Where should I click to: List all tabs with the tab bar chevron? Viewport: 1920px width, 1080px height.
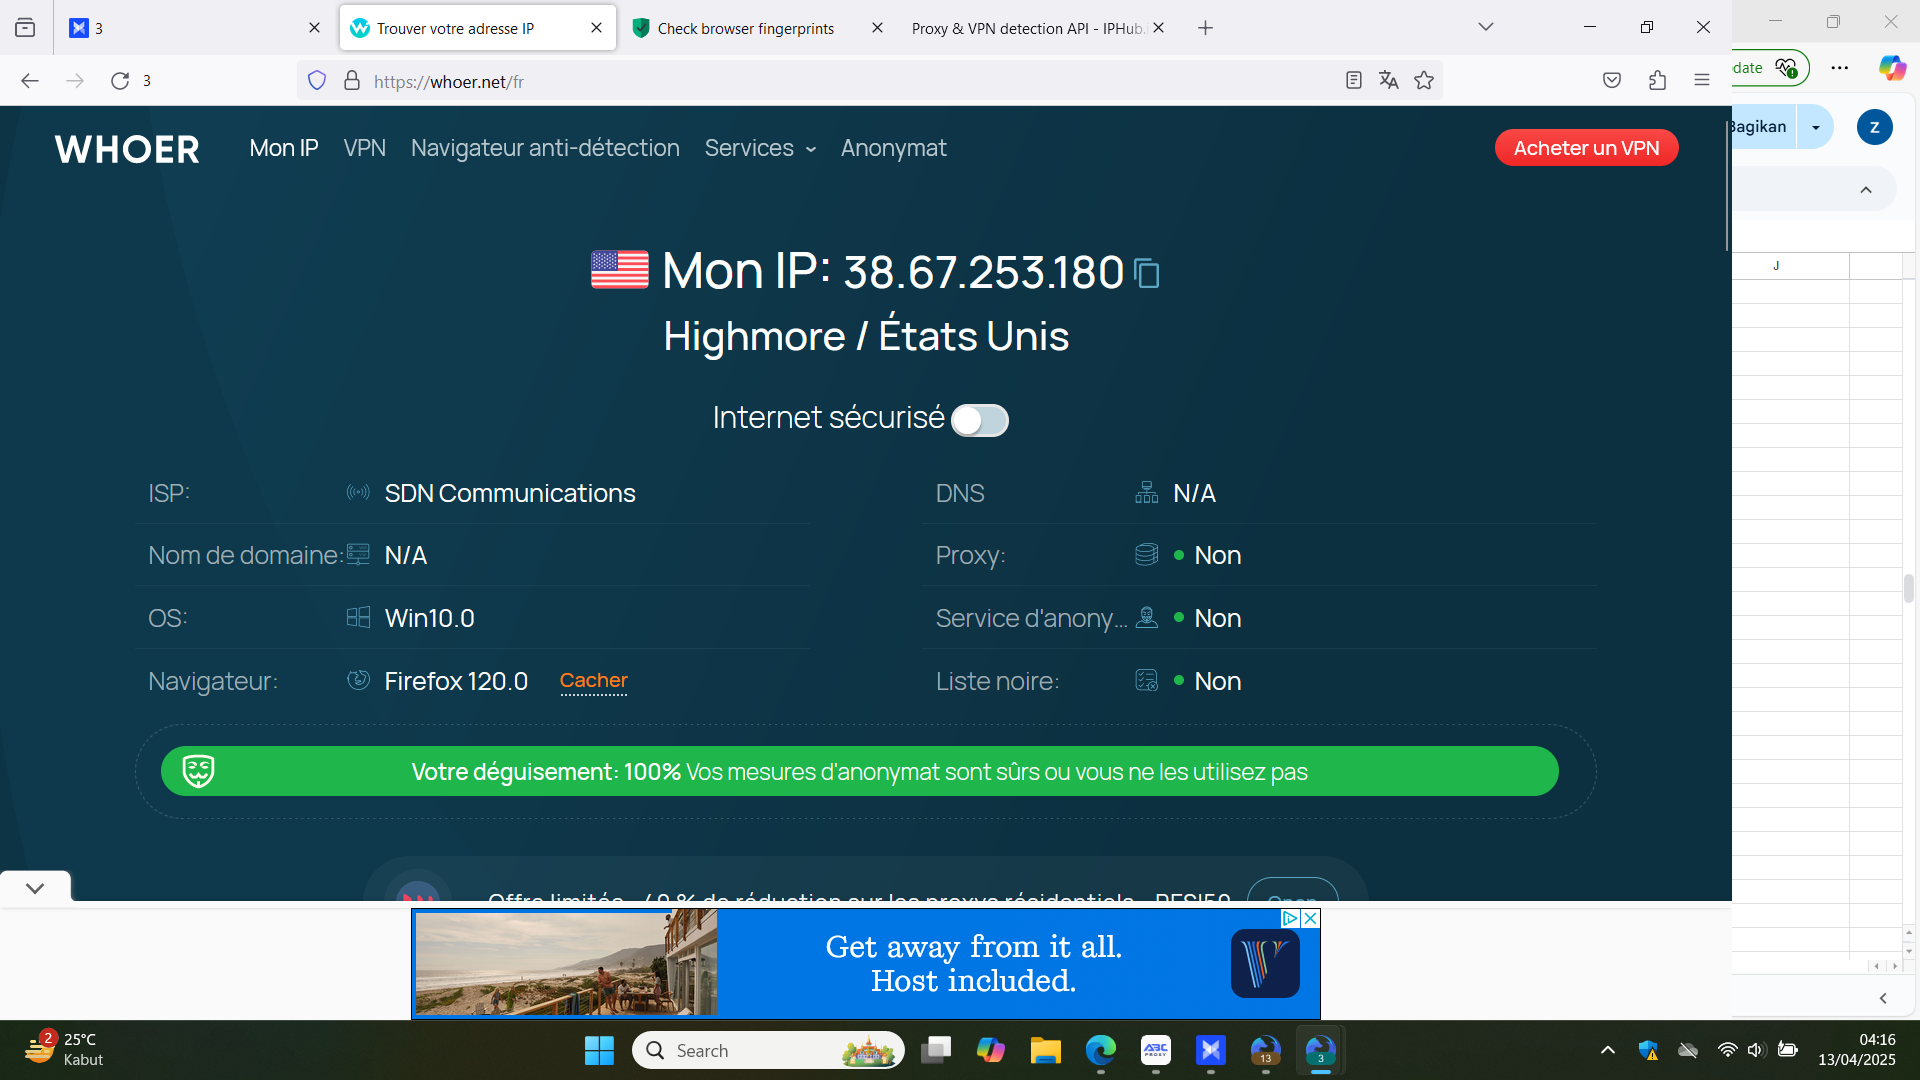coord(1486,28)
